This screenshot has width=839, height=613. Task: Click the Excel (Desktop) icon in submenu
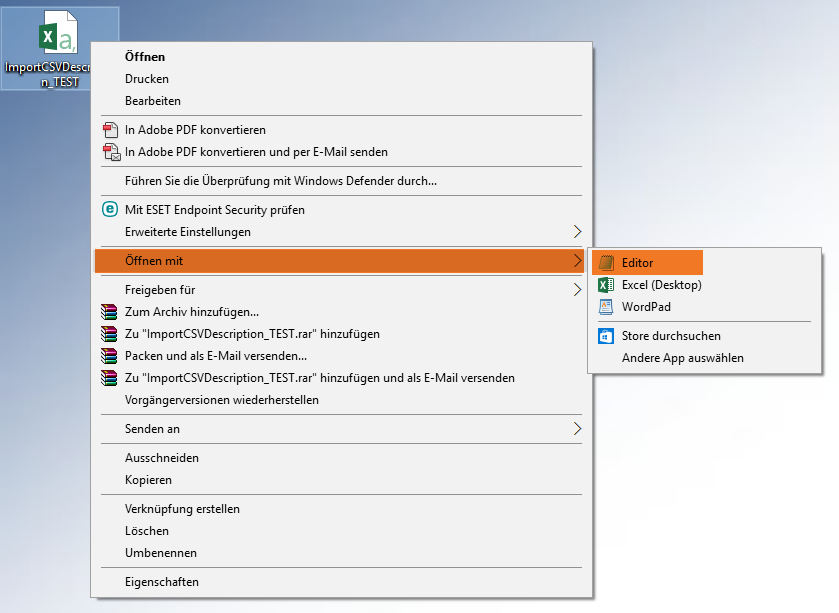[606, 285]
